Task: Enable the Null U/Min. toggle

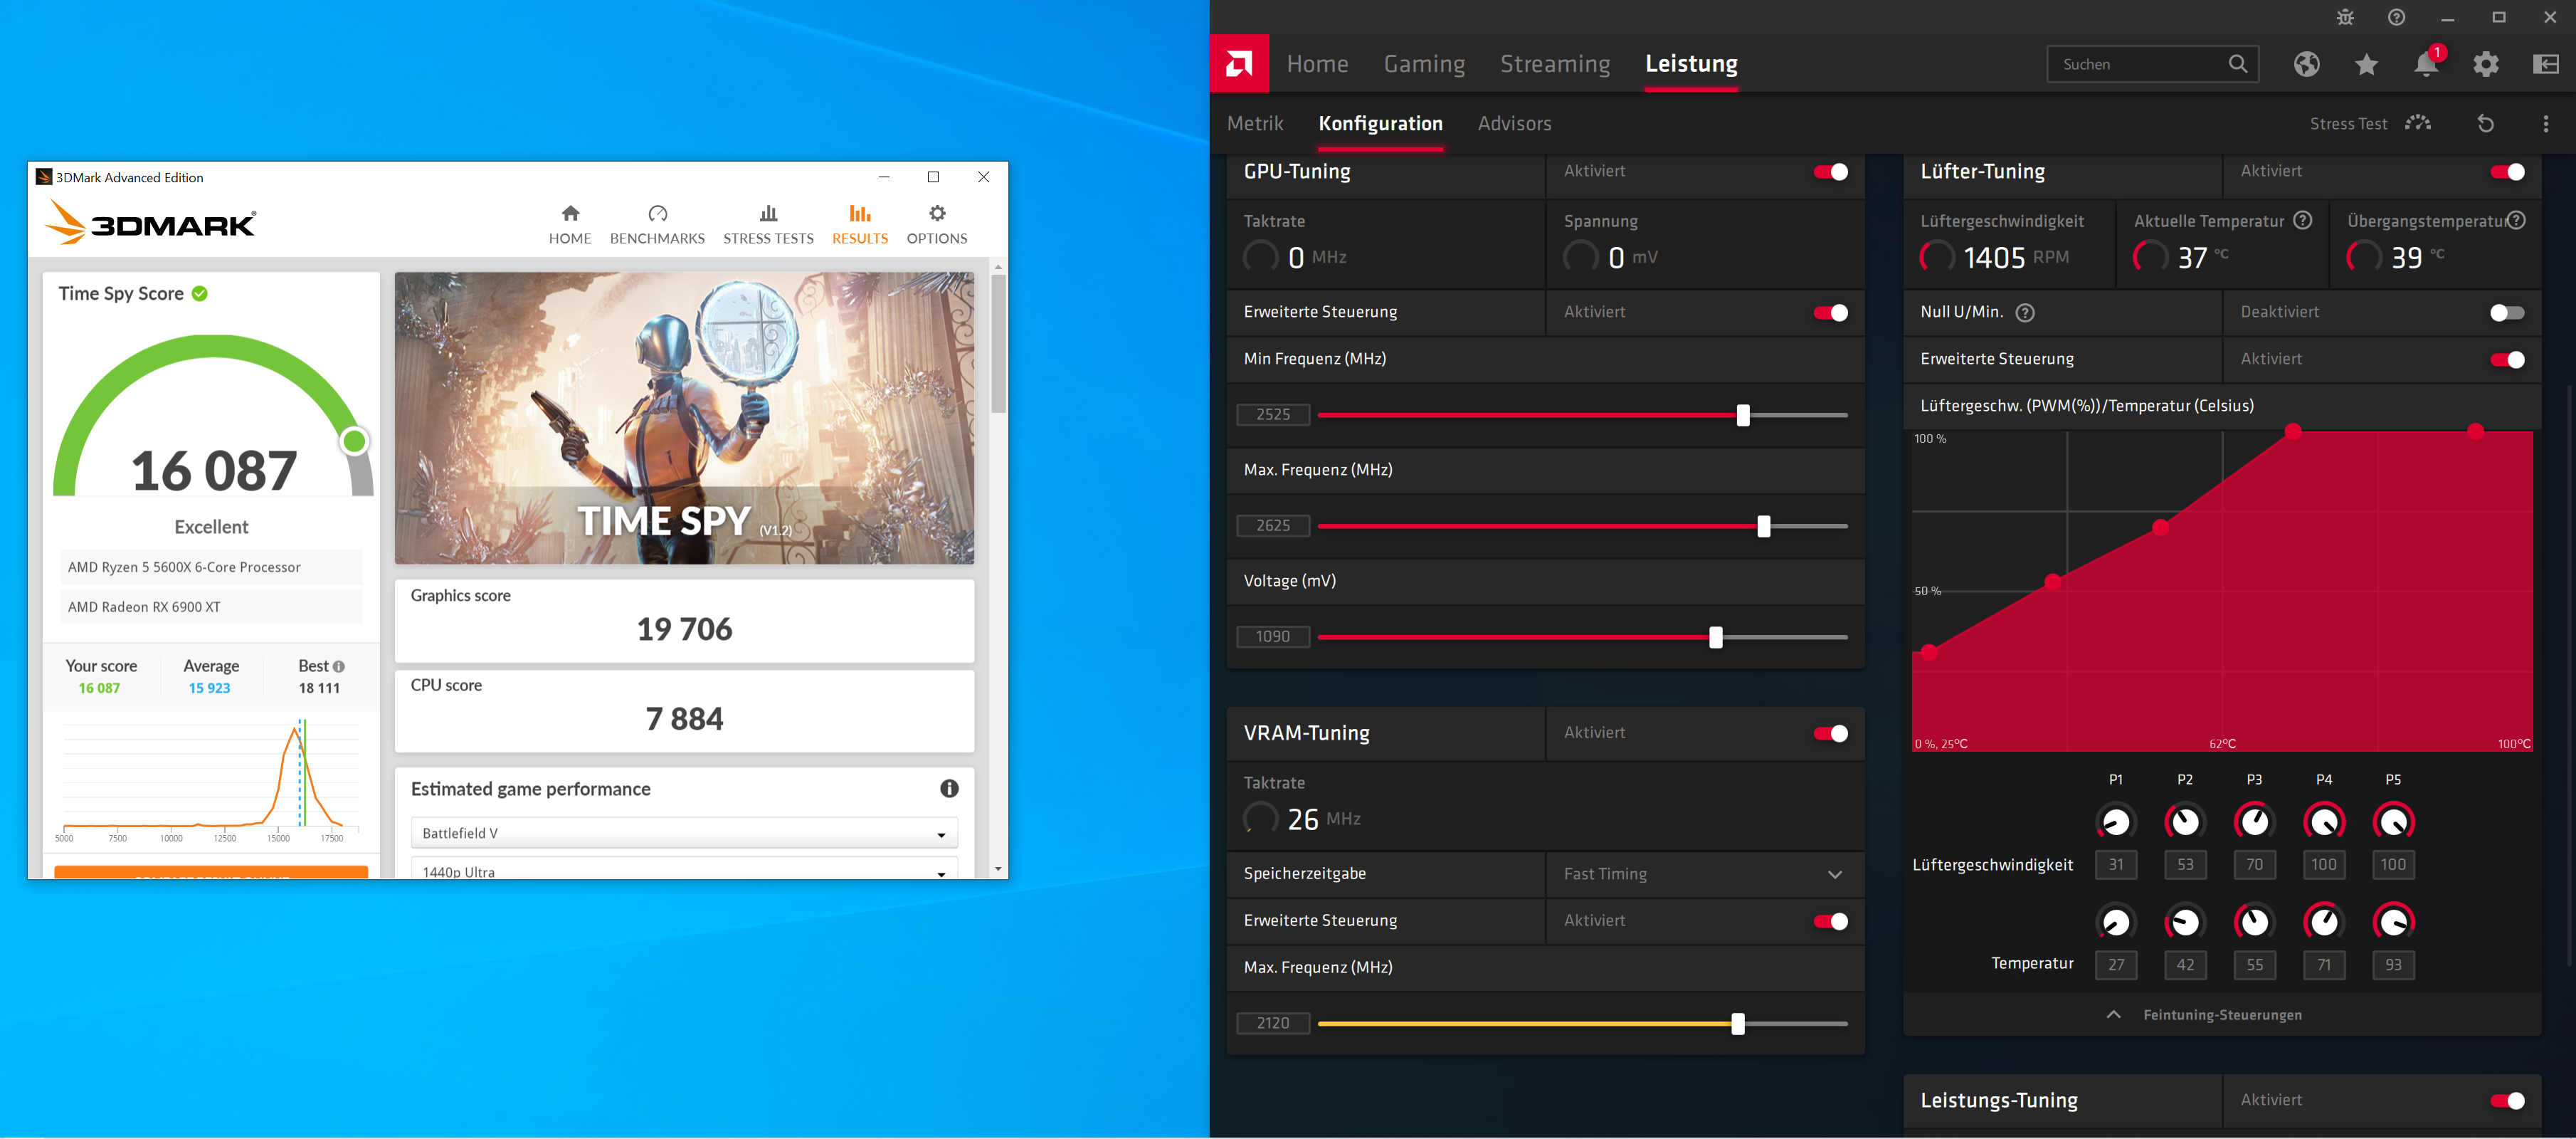Action: (2506, 313)
